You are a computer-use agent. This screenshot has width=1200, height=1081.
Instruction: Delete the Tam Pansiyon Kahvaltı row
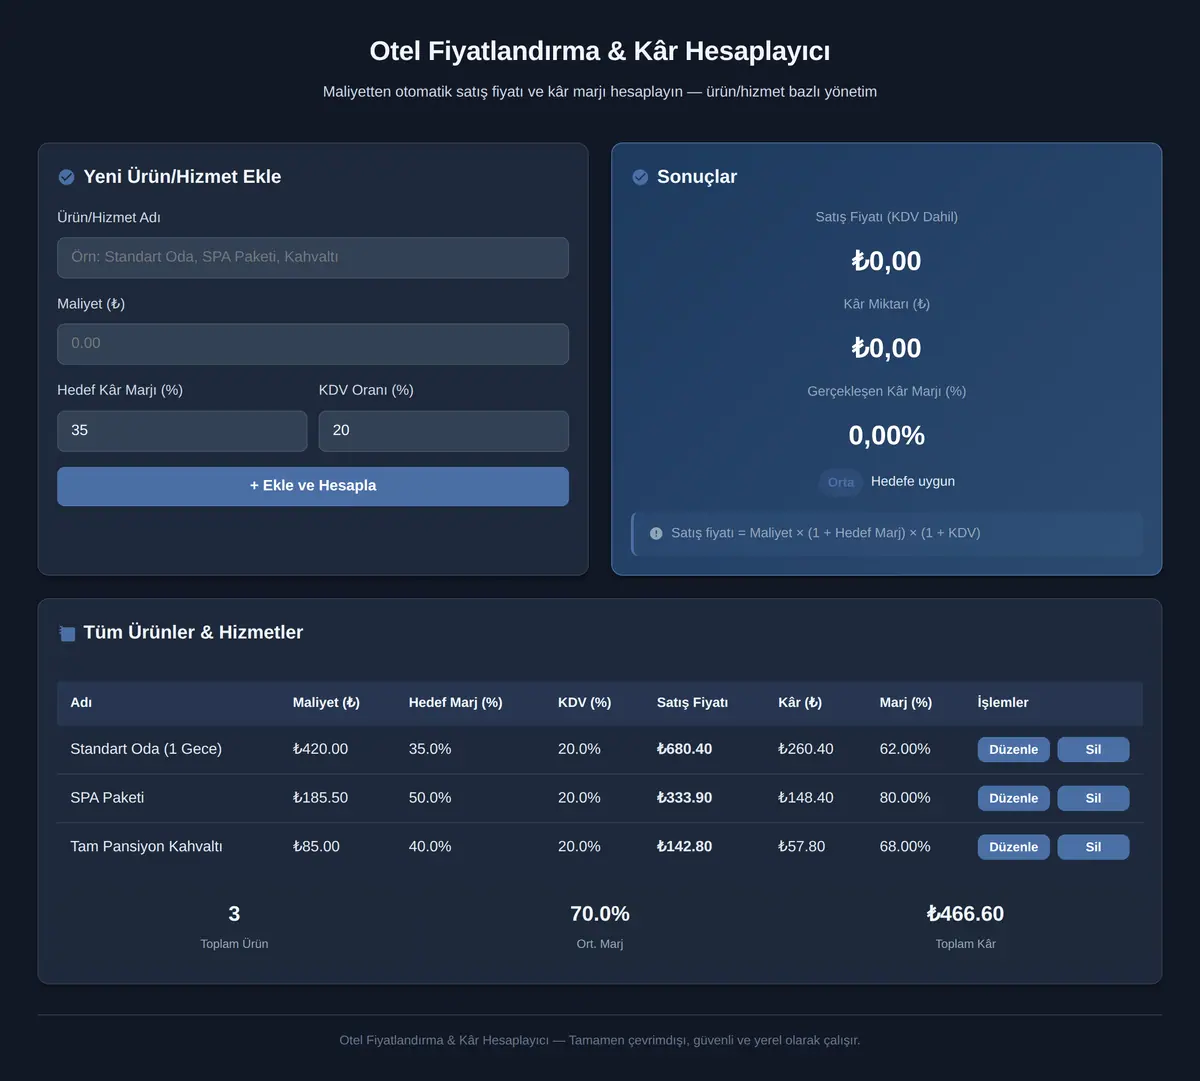tap(1093, 847)
